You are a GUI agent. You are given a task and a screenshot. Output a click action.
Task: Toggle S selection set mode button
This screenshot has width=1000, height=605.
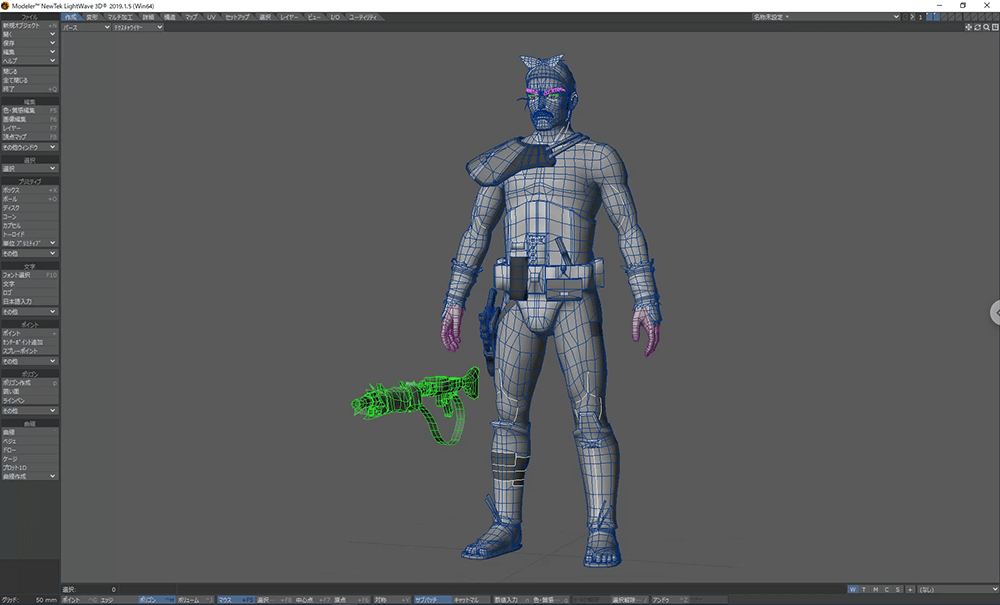(x=897, y=590)
